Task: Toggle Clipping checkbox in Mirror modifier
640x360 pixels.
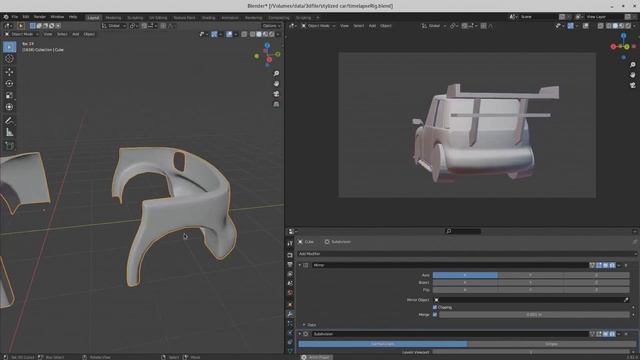Action: coord(435,307)
